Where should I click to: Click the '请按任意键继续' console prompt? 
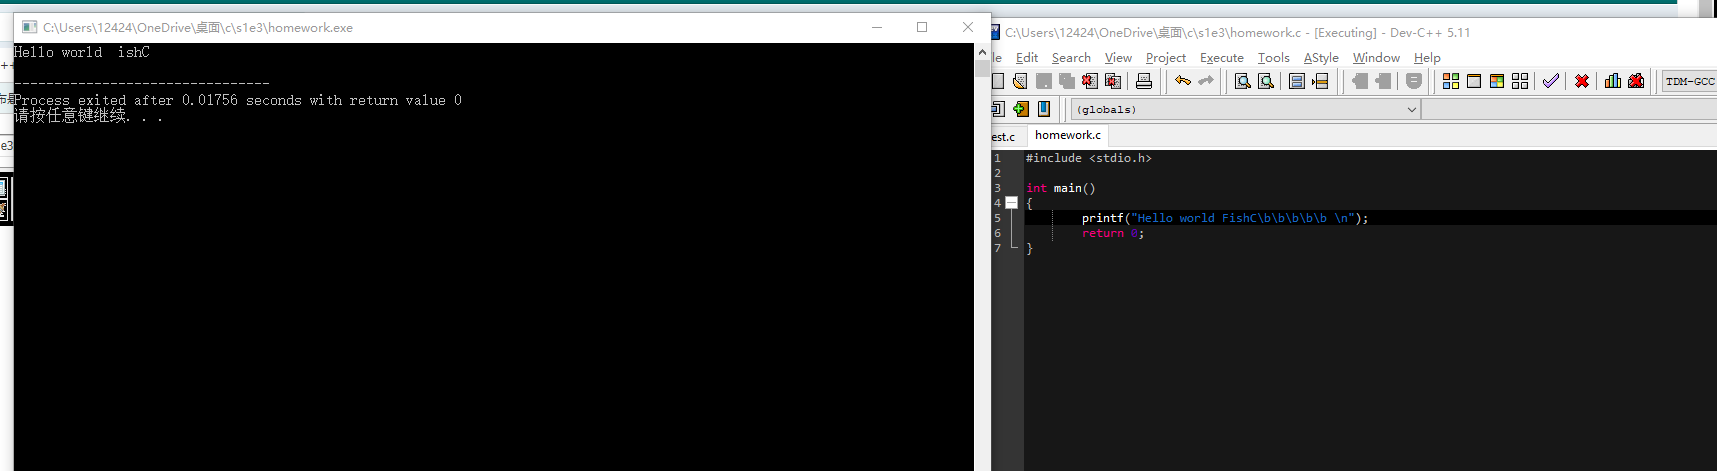[88, 116]
